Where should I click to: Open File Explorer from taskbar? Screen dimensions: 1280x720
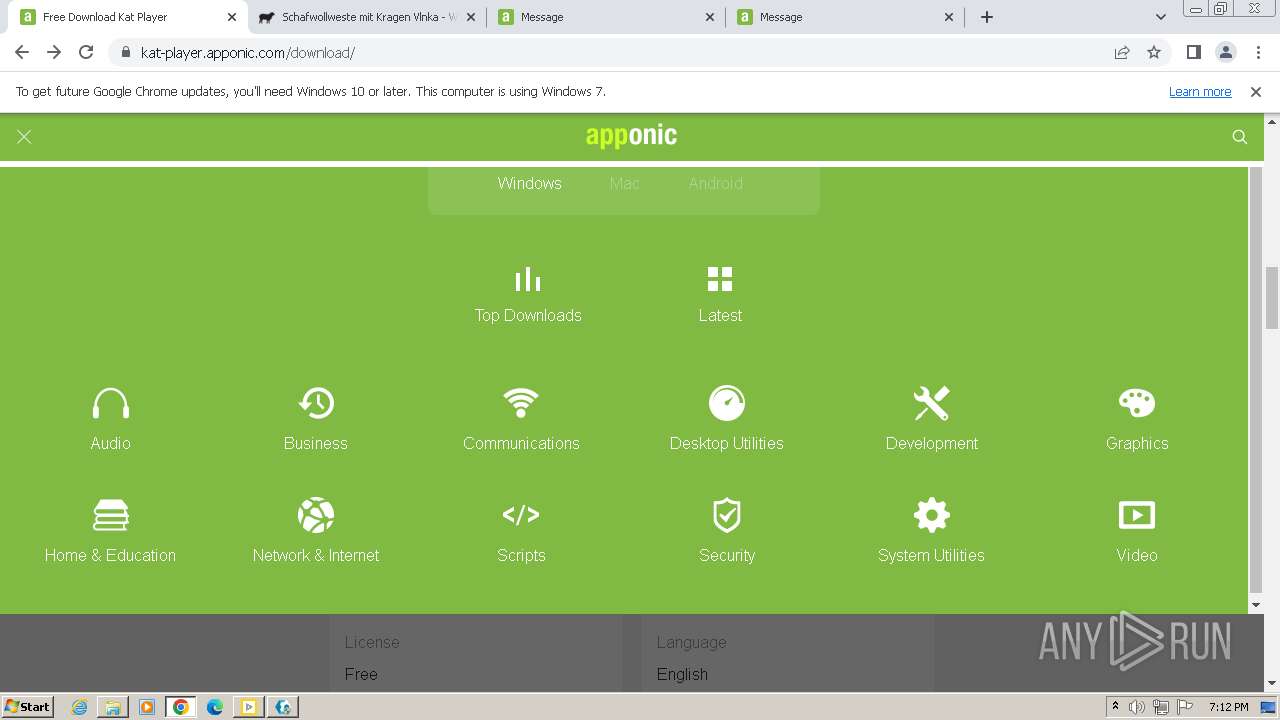coord(113,707)
